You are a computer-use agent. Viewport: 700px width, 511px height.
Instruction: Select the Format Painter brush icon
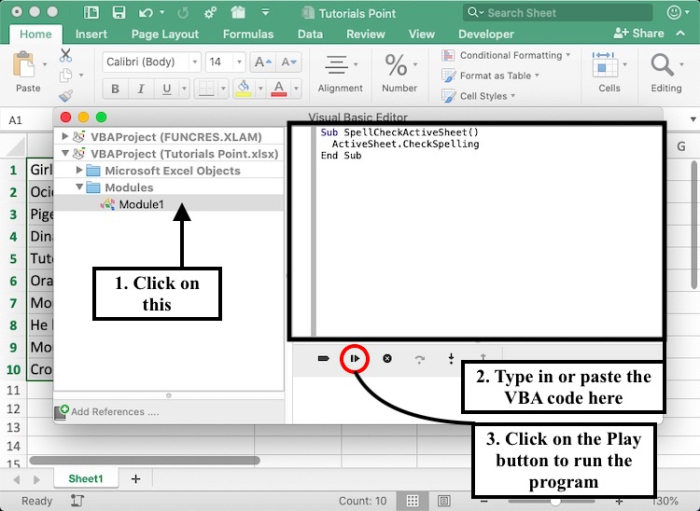66,96
